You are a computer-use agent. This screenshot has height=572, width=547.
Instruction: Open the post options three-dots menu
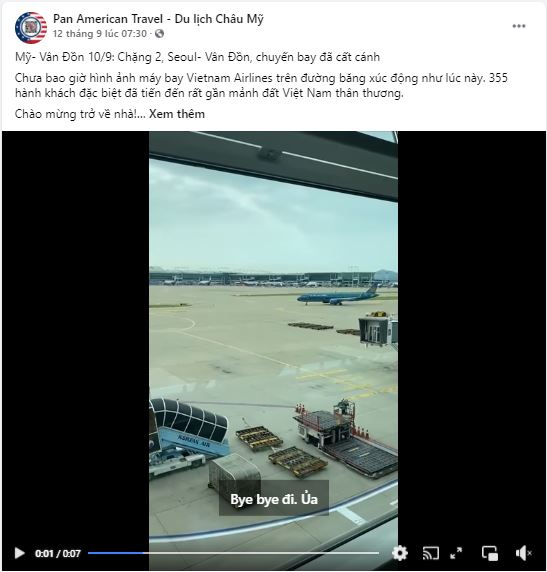519,26
